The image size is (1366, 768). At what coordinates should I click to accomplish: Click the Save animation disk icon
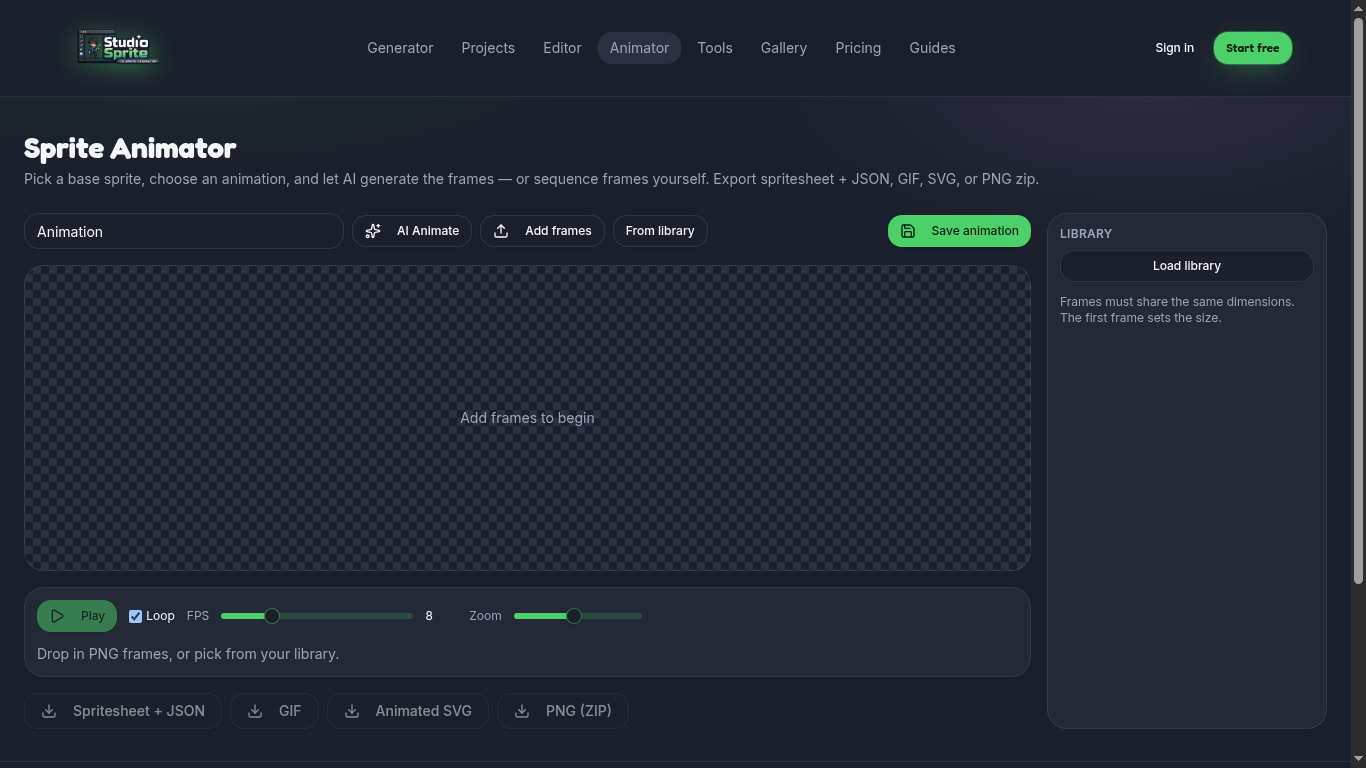(x=908, y=231)
